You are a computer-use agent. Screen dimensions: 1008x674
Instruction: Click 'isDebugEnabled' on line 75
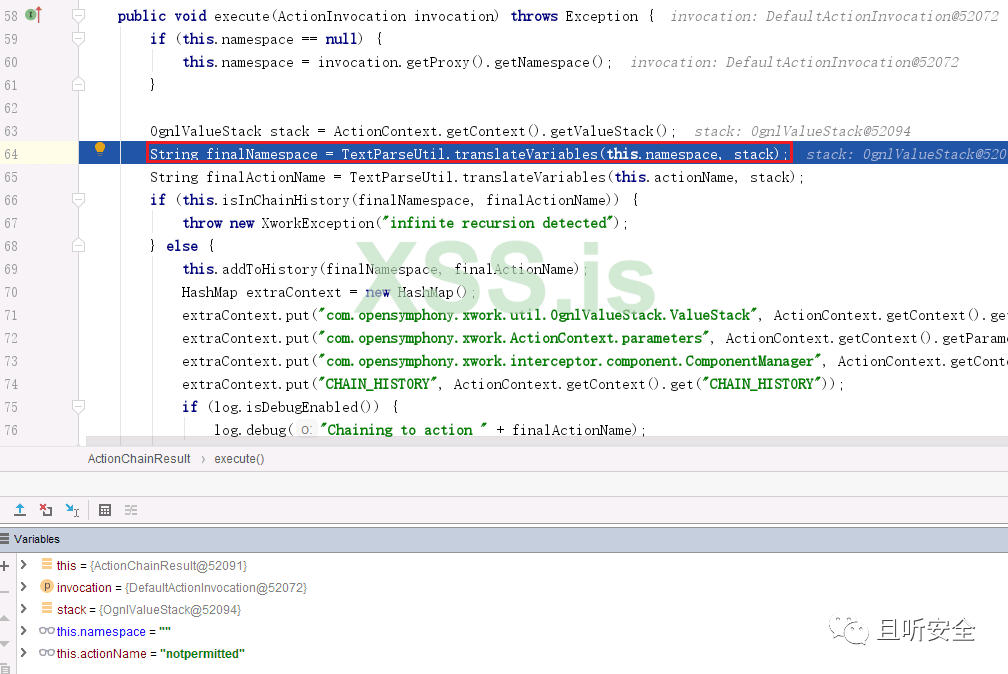[302, 406]
